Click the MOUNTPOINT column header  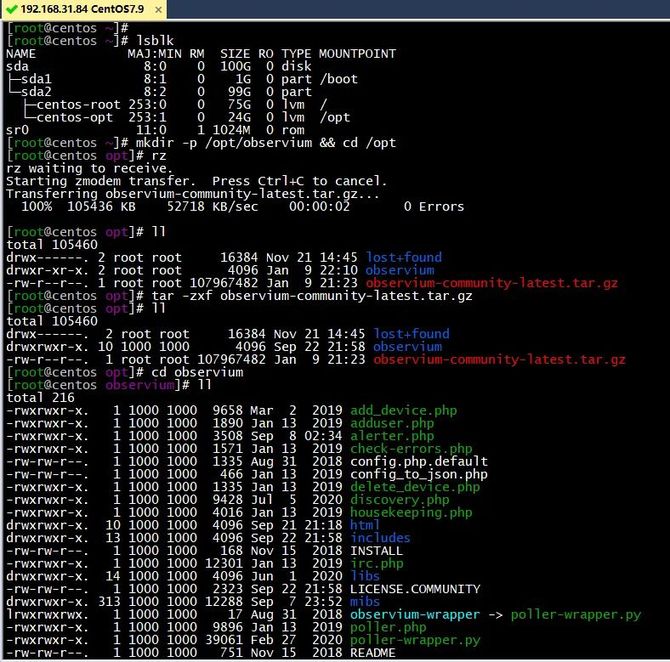[x=357, y=53]
